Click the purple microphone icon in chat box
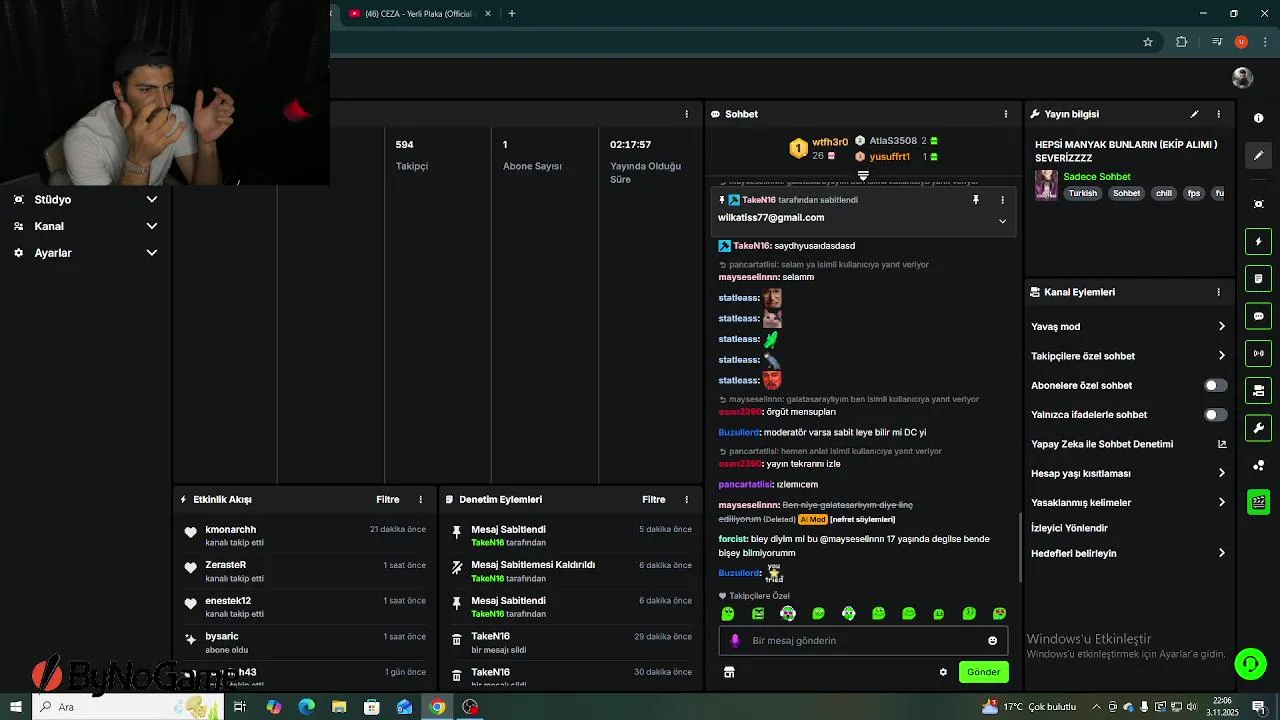 (x=735, y=641)
